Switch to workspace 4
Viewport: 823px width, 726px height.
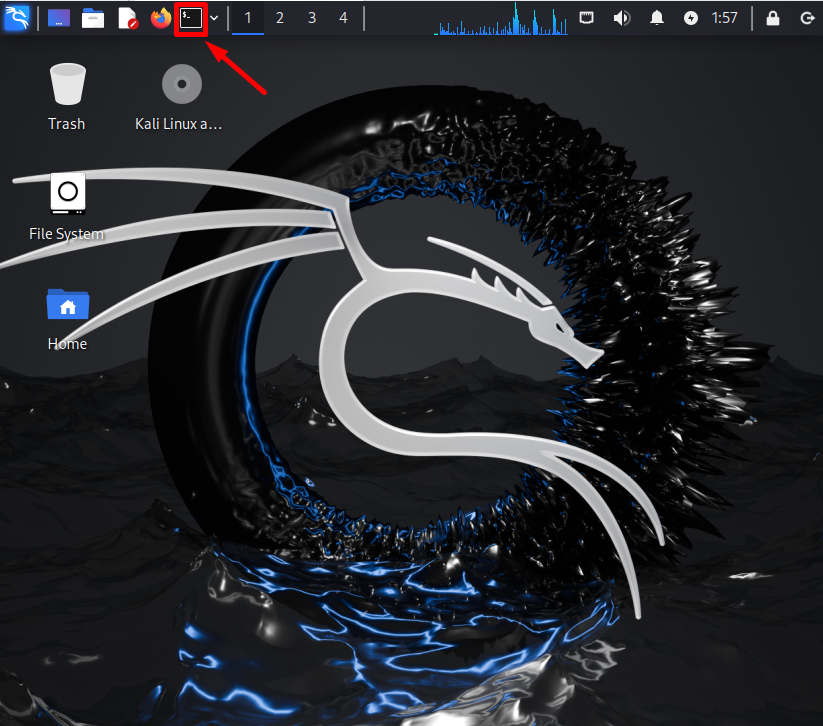pyautogui.click(x=343, y=18)
